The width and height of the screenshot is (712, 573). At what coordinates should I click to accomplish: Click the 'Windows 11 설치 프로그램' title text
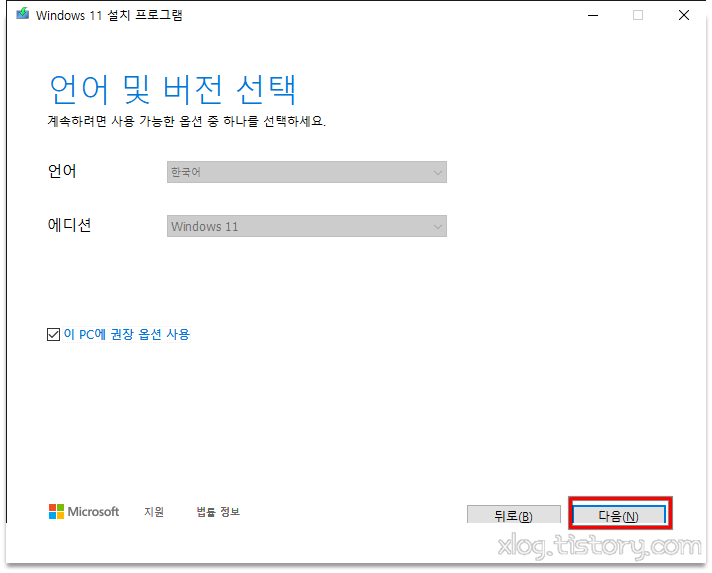(x=109, y=15)
